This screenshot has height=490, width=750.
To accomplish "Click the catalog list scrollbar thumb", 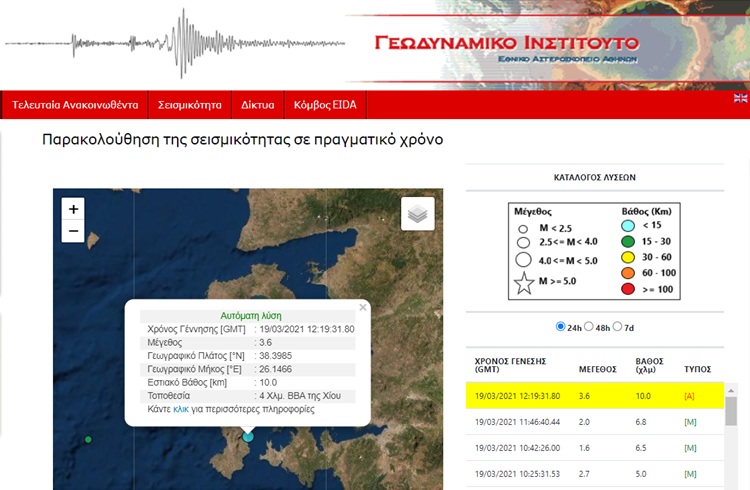I will click(x=730, y=411).
